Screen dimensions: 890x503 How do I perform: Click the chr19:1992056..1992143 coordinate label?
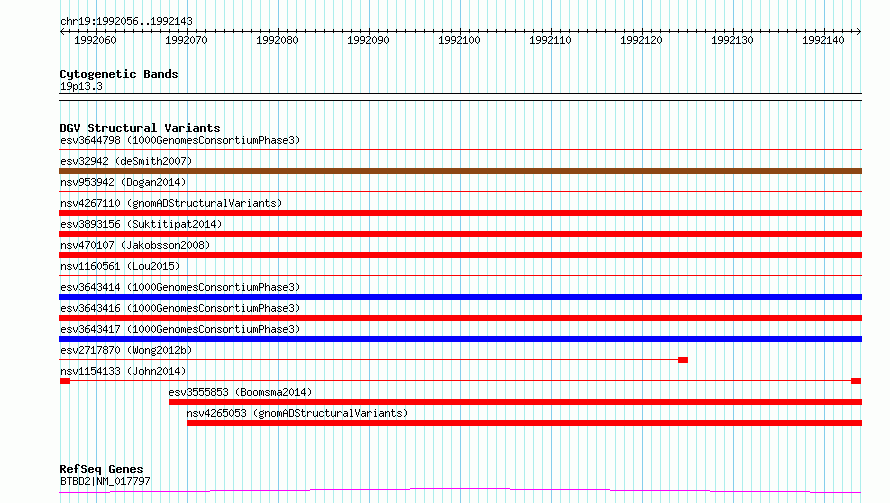click(x=127, y=21)
